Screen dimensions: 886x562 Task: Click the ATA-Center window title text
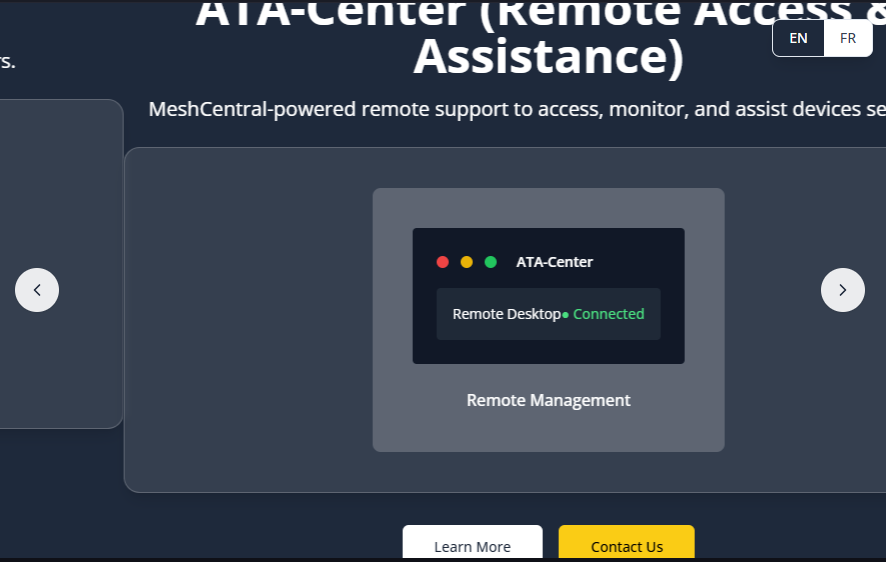tap(554, 262)
